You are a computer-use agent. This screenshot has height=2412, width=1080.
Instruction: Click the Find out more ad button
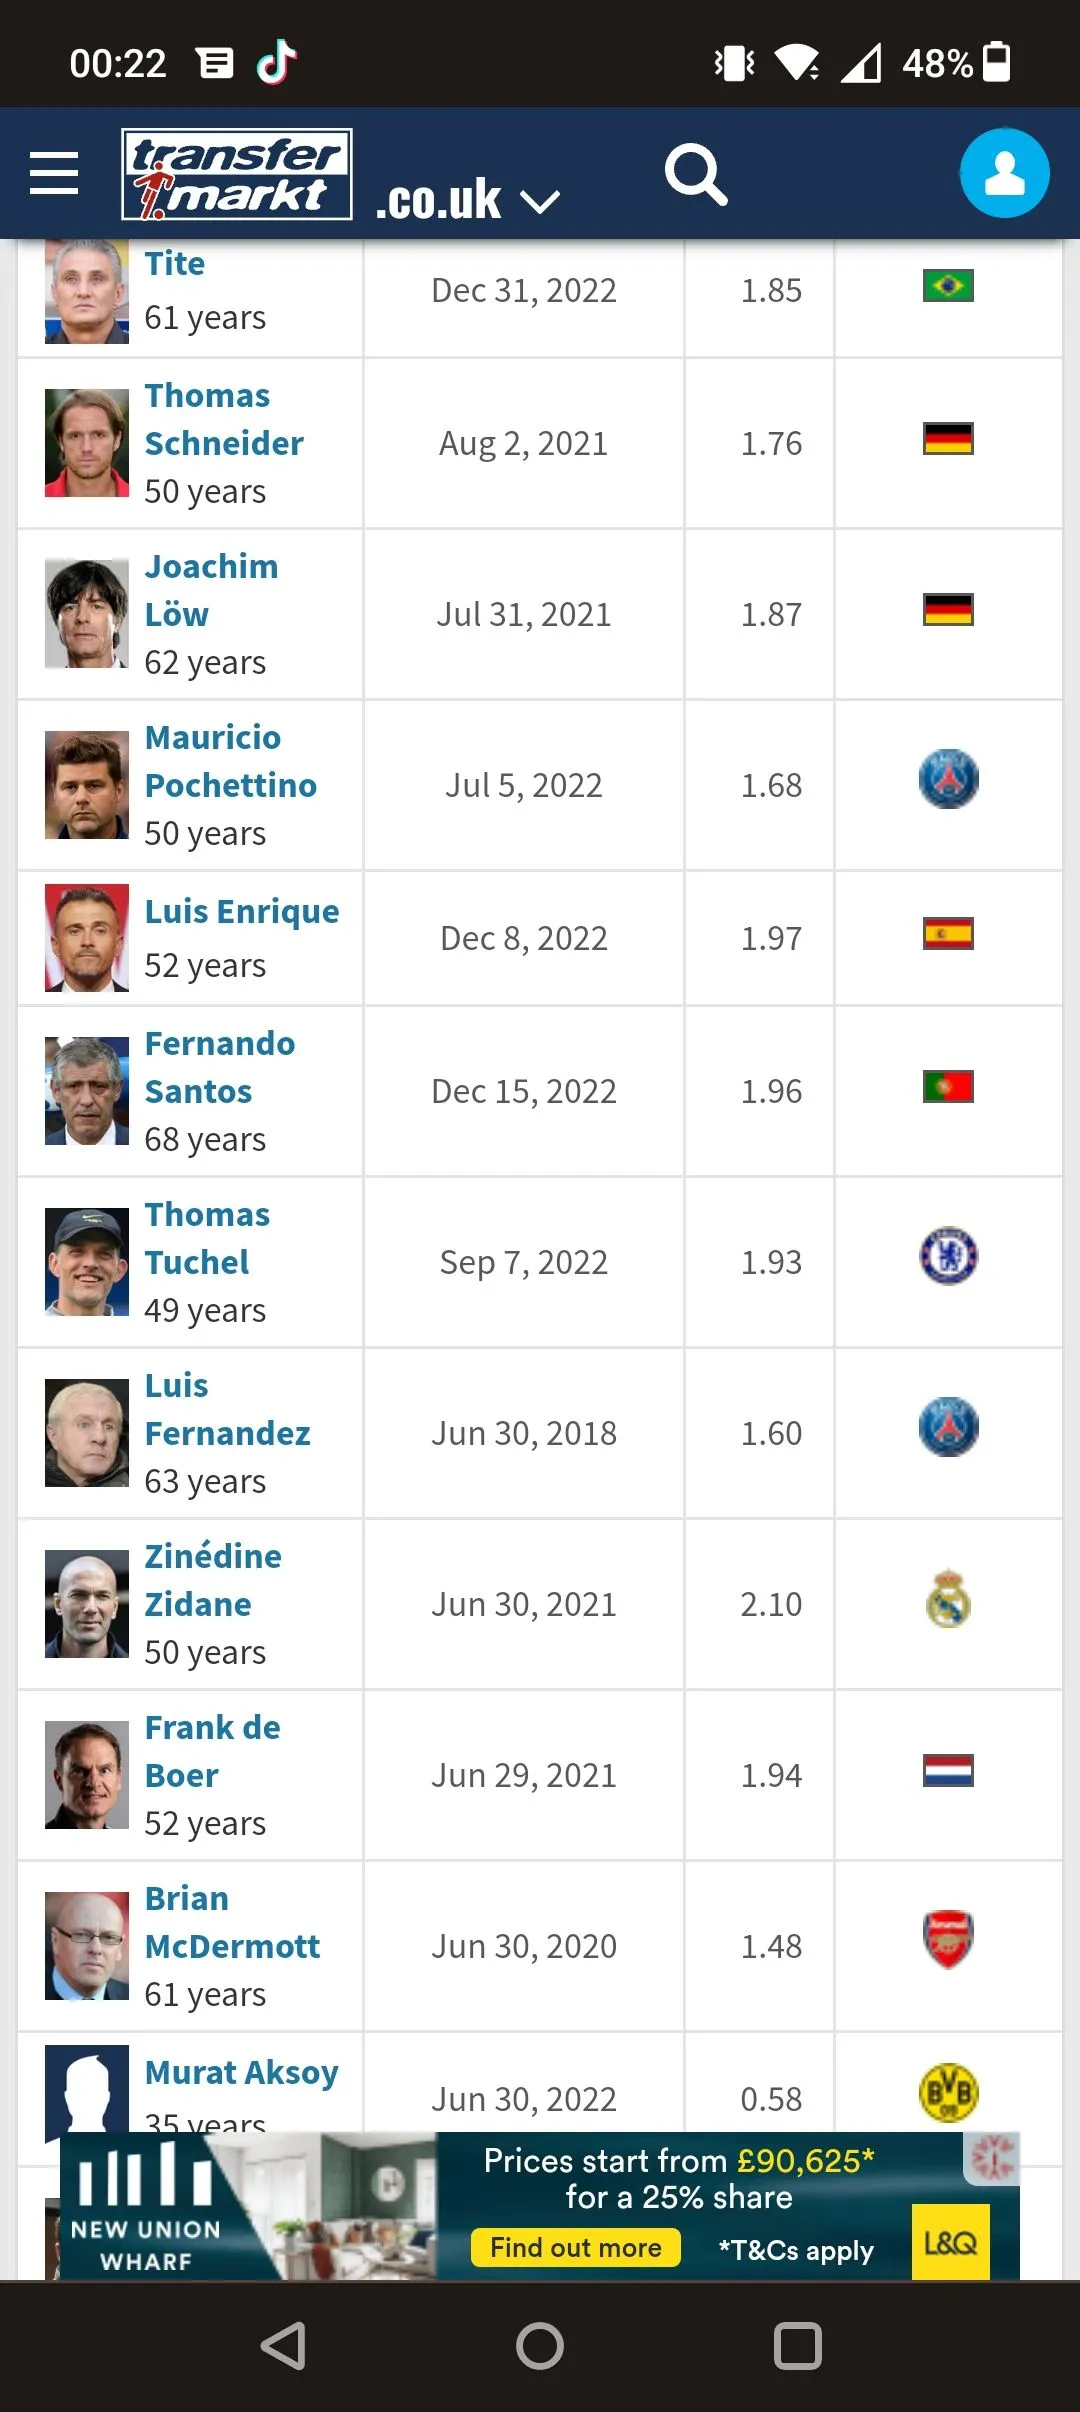[x=576, y=2248]
